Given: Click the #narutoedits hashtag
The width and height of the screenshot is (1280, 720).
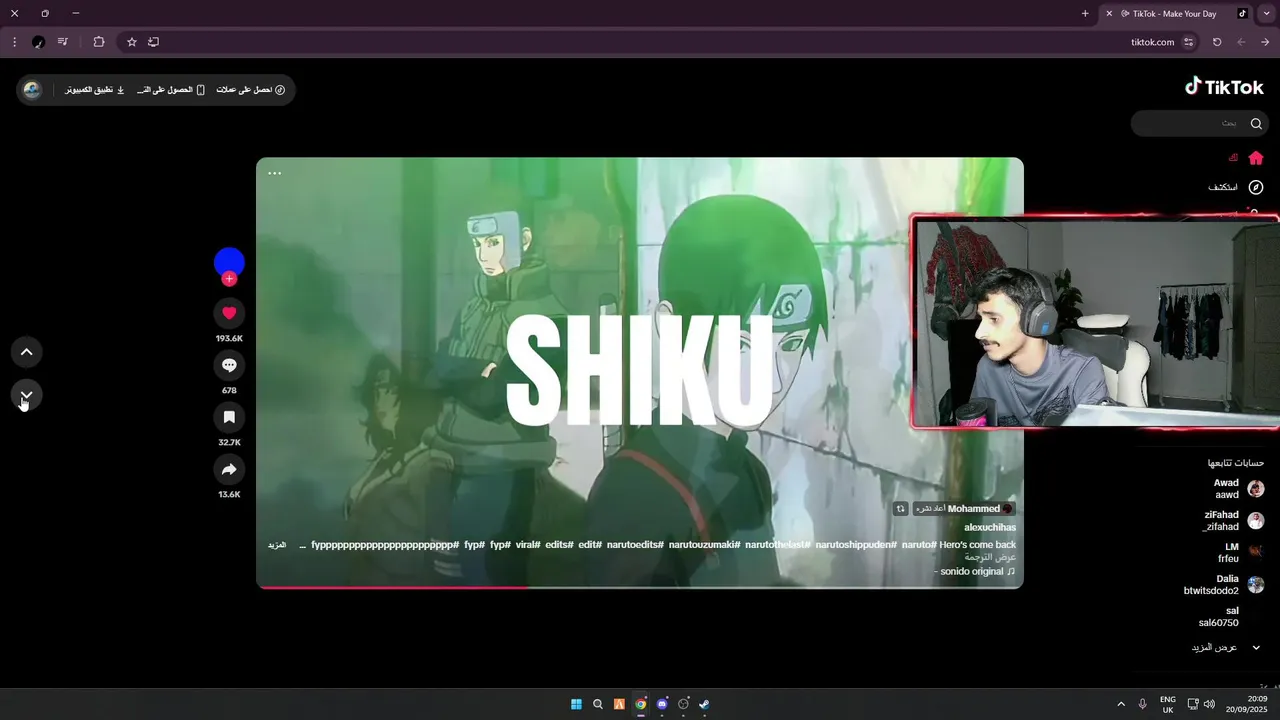Looking at the screenshot, I should (x=636, y=545).
